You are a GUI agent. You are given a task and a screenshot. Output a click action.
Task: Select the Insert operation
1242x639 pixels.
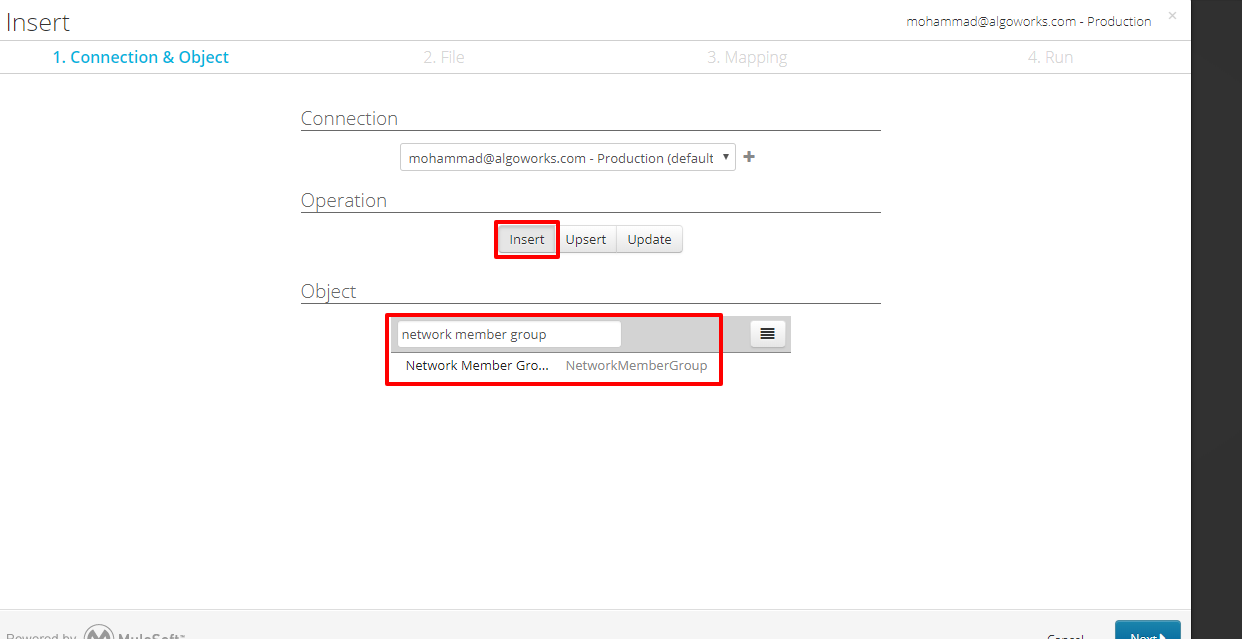[527, 240]
